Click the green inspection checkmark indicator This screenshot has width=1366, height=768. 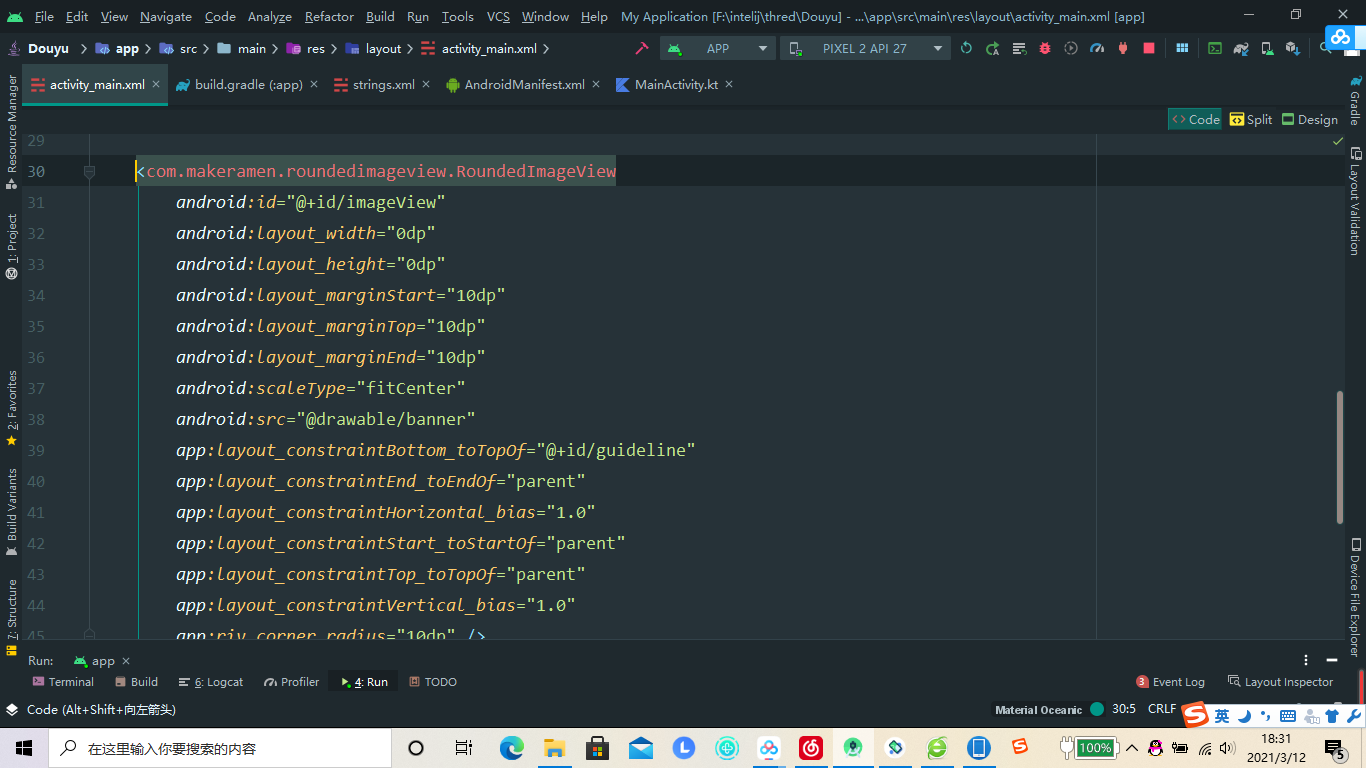[x=1338, y=142]
